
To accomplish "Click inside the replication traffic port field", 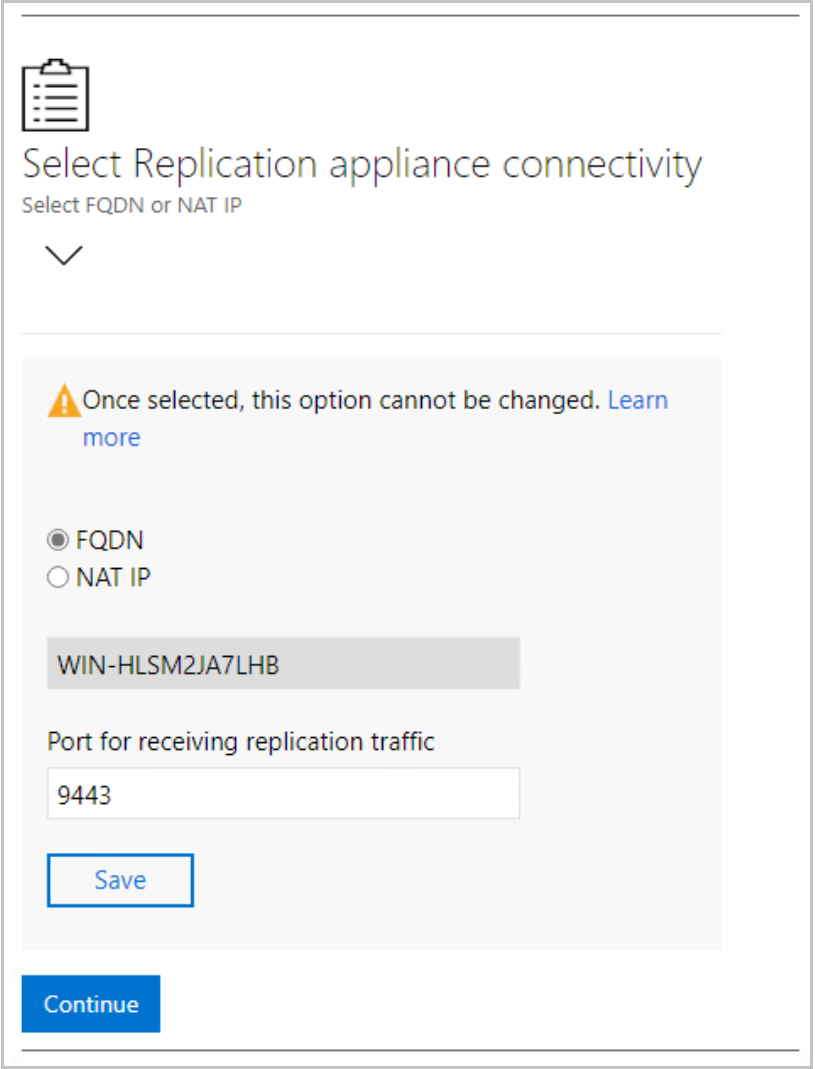I will (283, 793).
